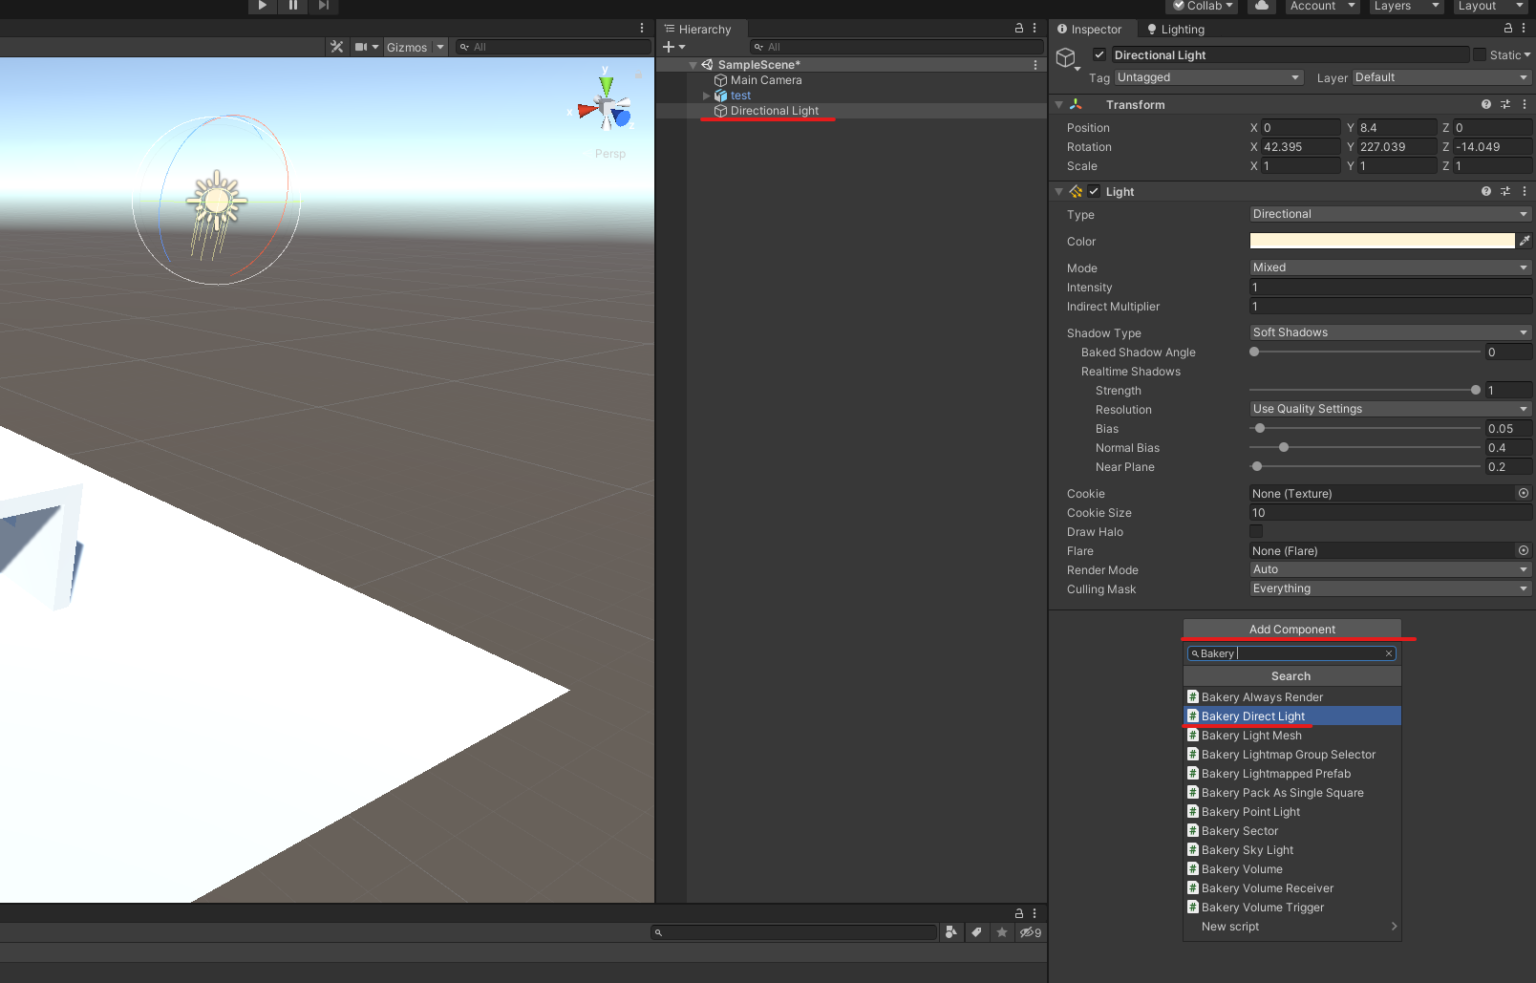Click the scene camera icon in the toolbar
Viewport: 1536px width, 983px height.
click(362, 46)
